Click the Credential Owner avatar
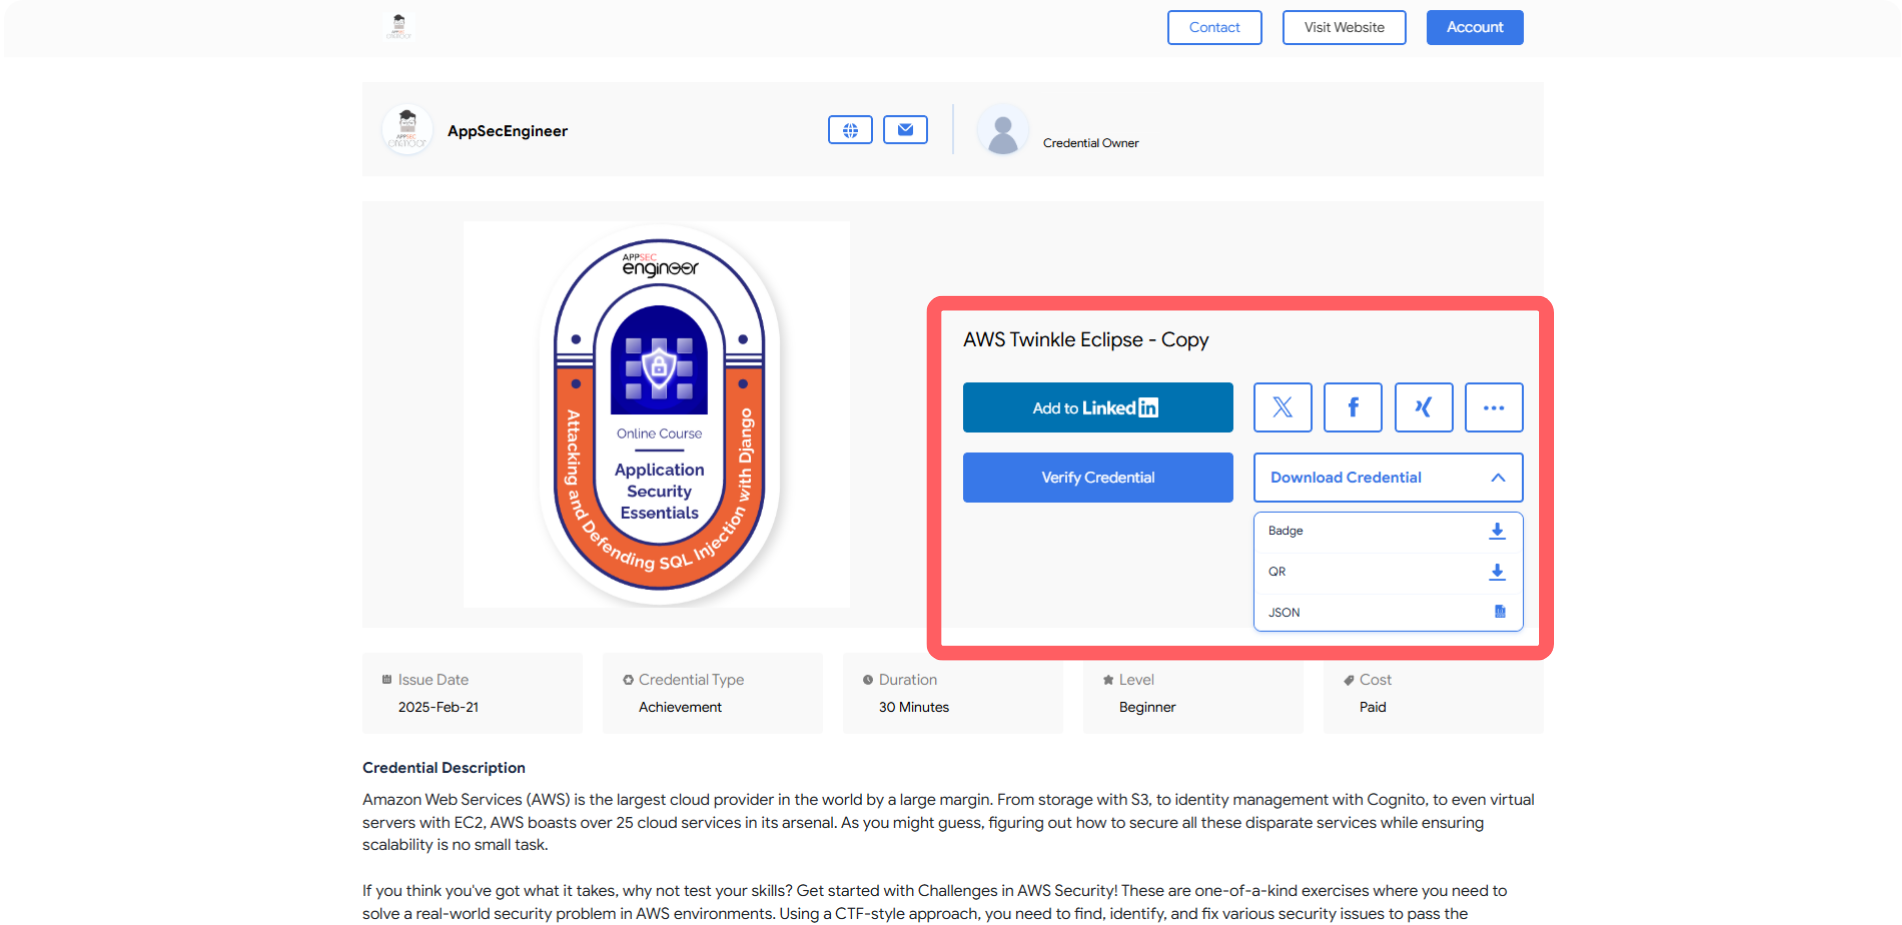Image resolution: width=1902 pixels, height=925 pixels. click(x=1003, y=127)
